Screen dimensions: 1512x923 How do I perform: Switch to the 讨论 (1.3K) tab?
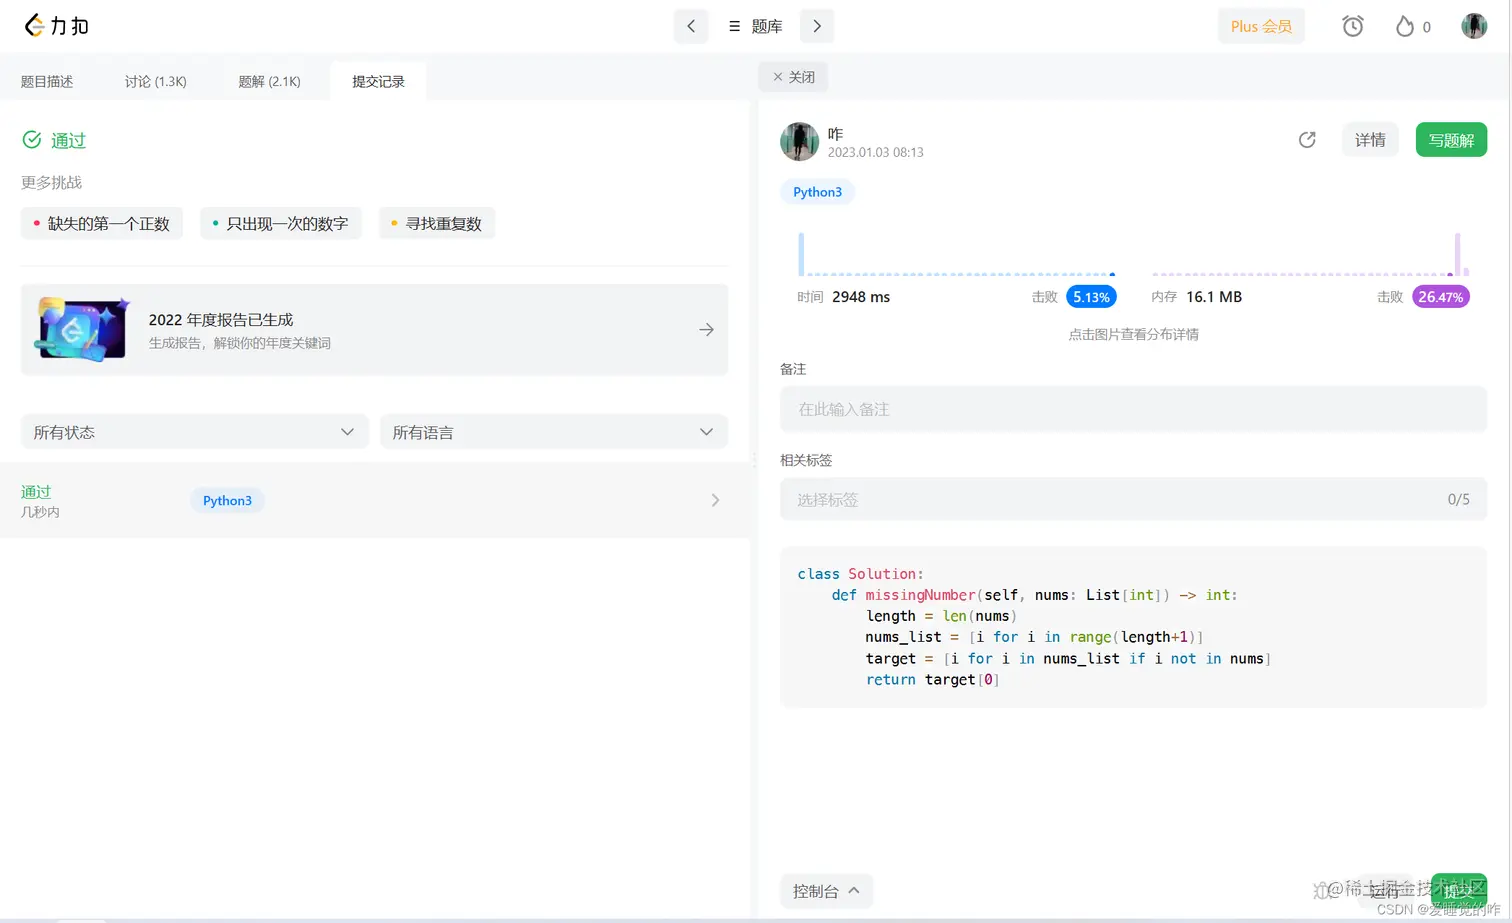pyautogui.click(x=155, y=82)
